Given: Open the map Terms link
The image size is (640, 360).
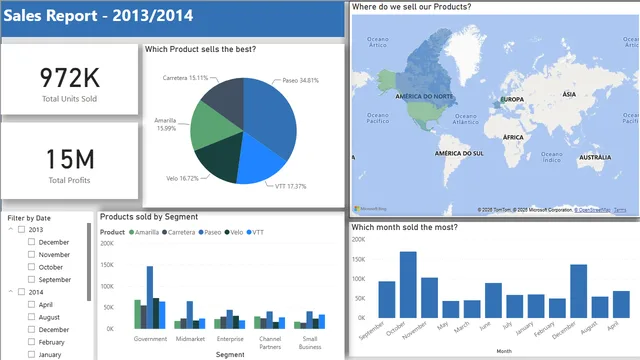Looking at the screenshot, I should (x=620, y=210).
